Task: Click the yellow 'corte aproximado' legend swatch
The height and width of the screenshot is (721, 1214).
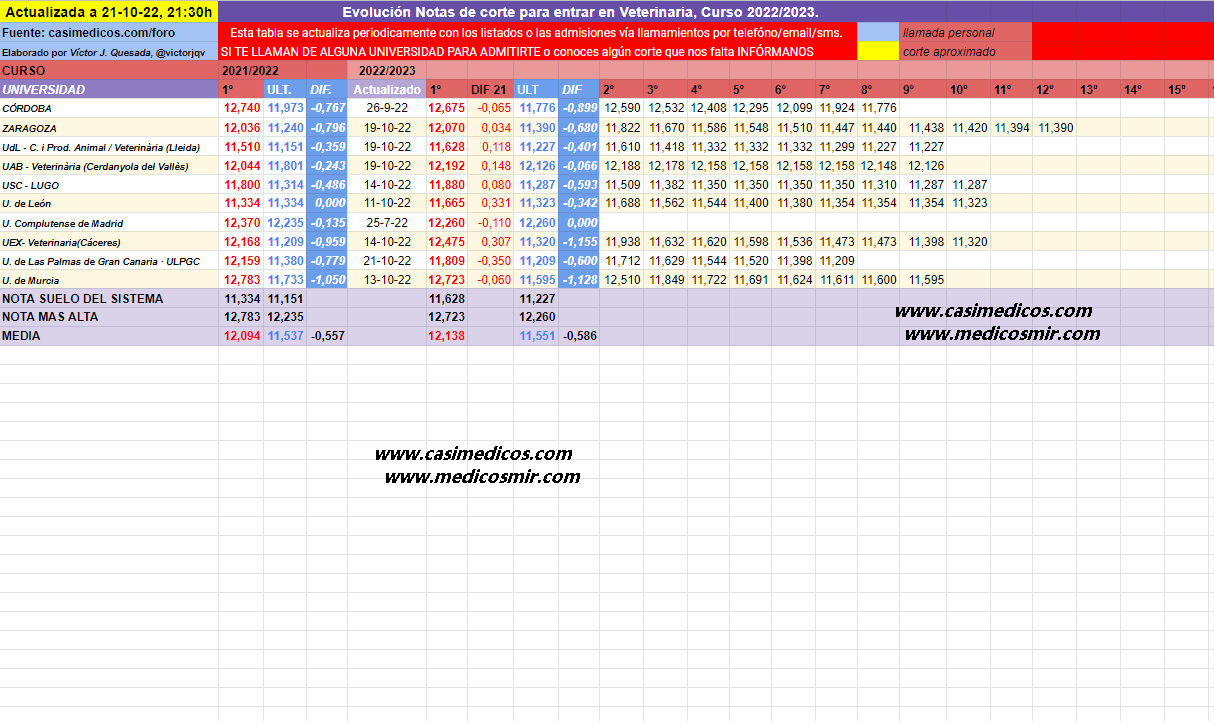Action: (x=877, y=51)
